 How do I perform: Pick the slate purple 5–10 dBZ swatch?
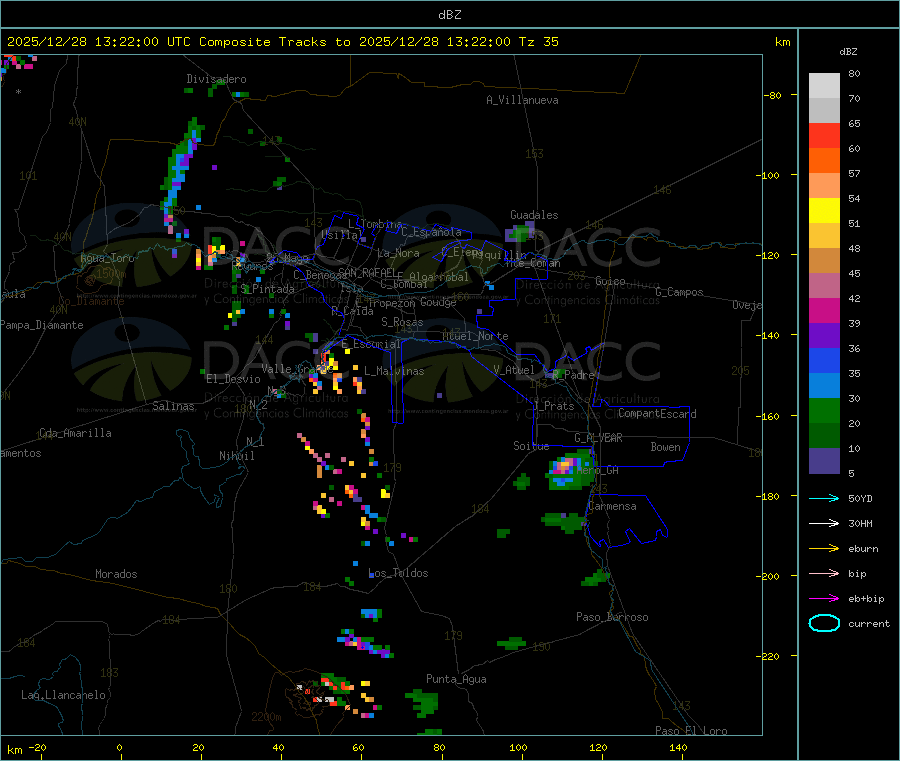(x=824, y=461)
